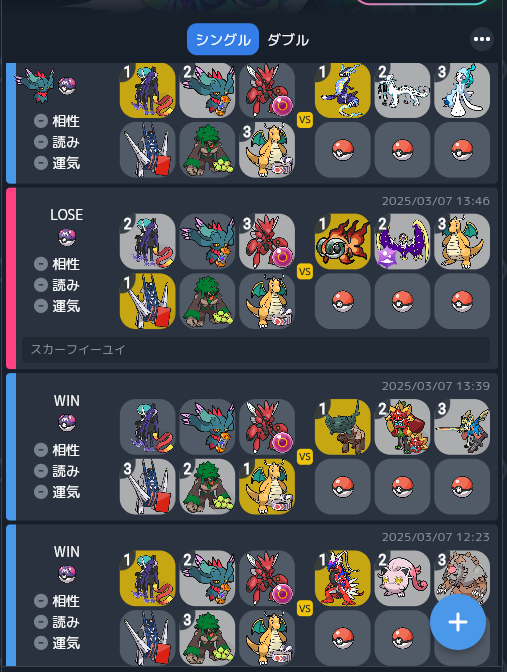507x672 pixels.
Task: Click the LOSE result label
Action: click(66, 215)
